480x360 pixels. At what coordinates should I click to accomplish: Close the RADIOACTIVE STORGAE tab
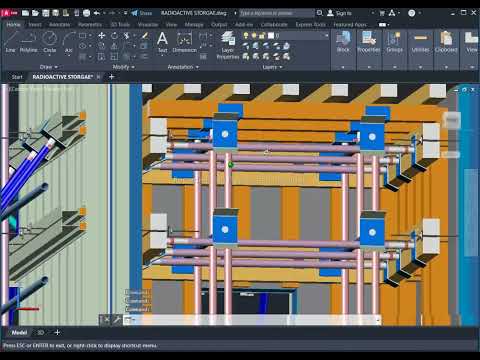point(98,77)
